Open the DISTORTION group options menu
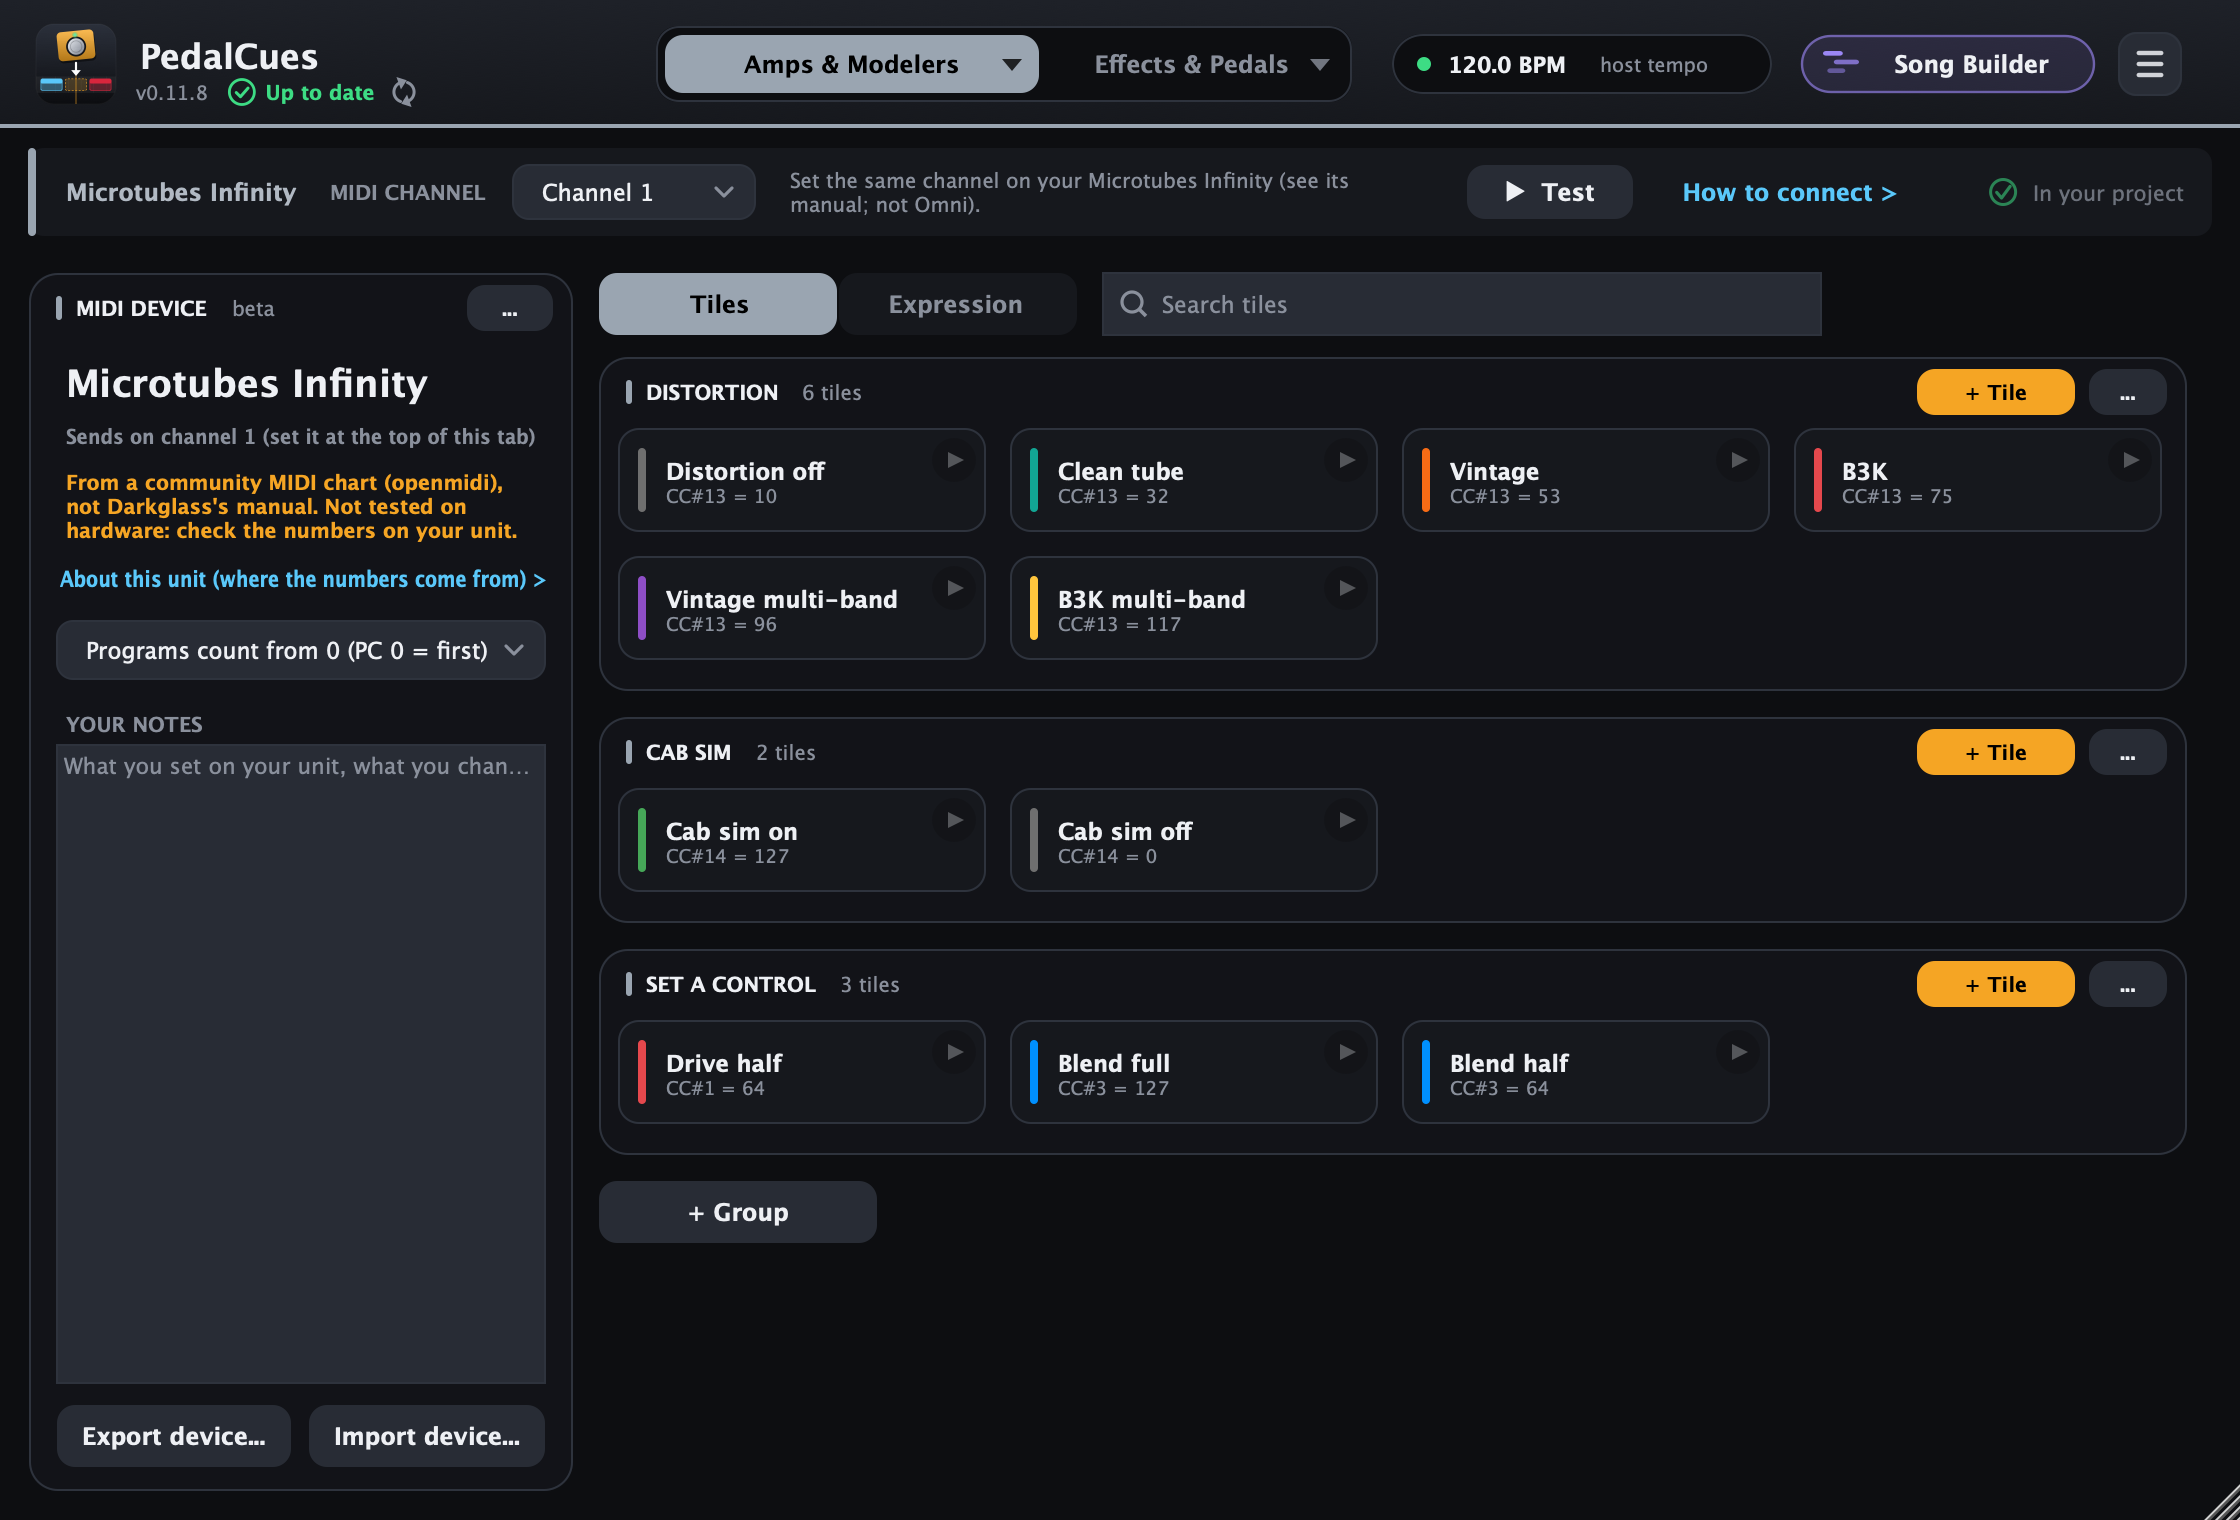This screenshot has height=1520, width=2240. pyautogui.click(x=2127, y=393)
